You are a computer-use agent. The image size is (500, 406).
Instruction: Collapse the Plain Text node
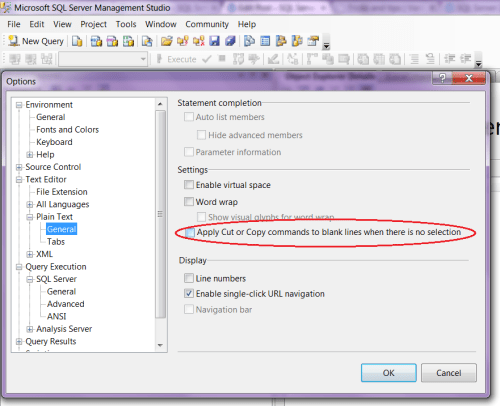pos(30,217)
